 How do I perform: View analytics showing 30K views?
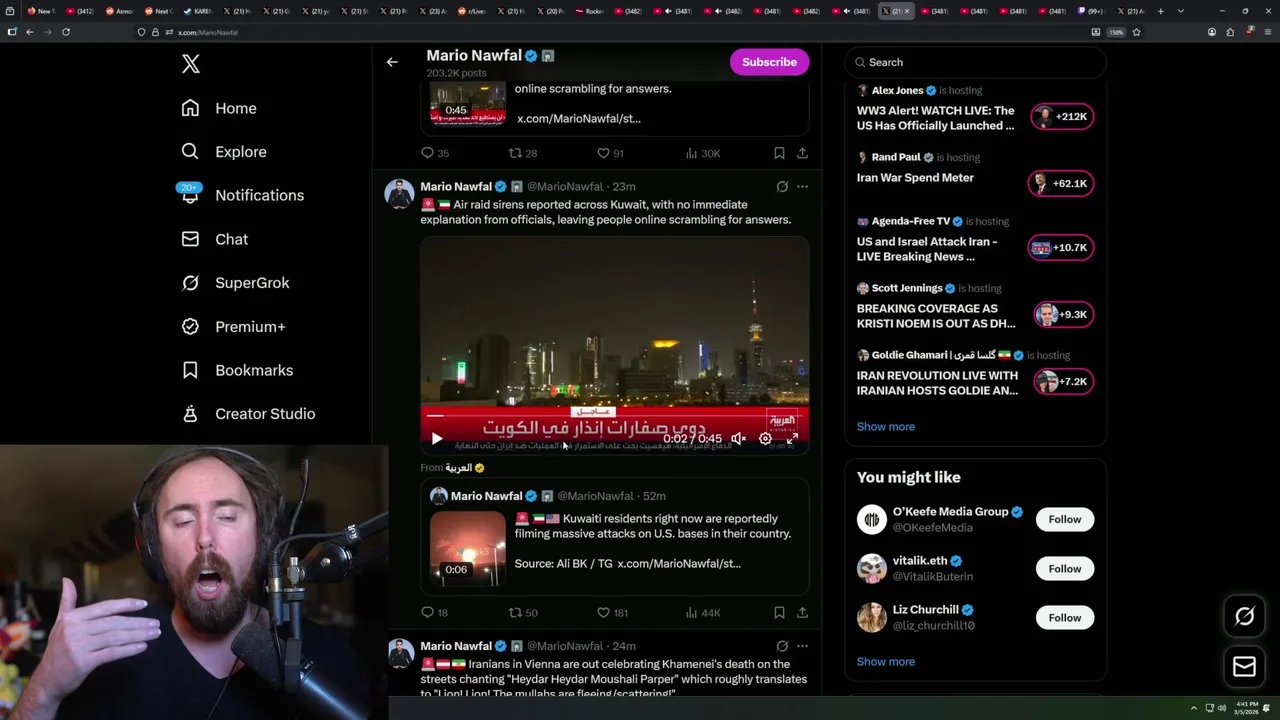click(x=702, y=153)
